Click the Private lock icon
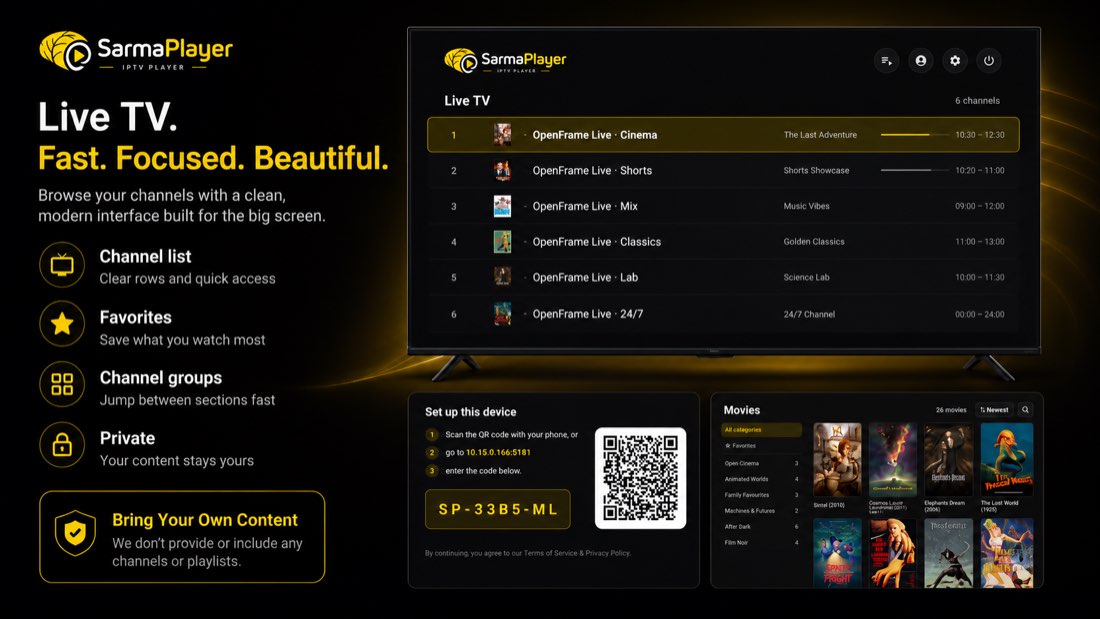Viewport: 1100px width, 619px height. [x=62, y=444]
